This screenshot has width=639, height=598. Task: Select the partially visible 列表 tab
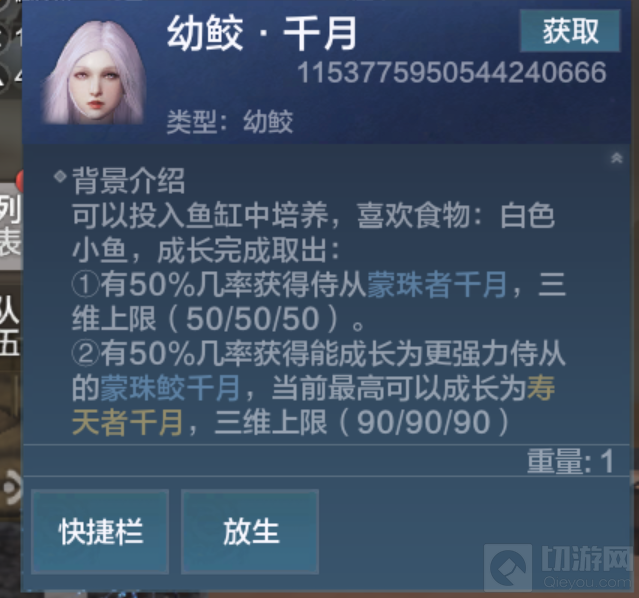coord(10,225)
